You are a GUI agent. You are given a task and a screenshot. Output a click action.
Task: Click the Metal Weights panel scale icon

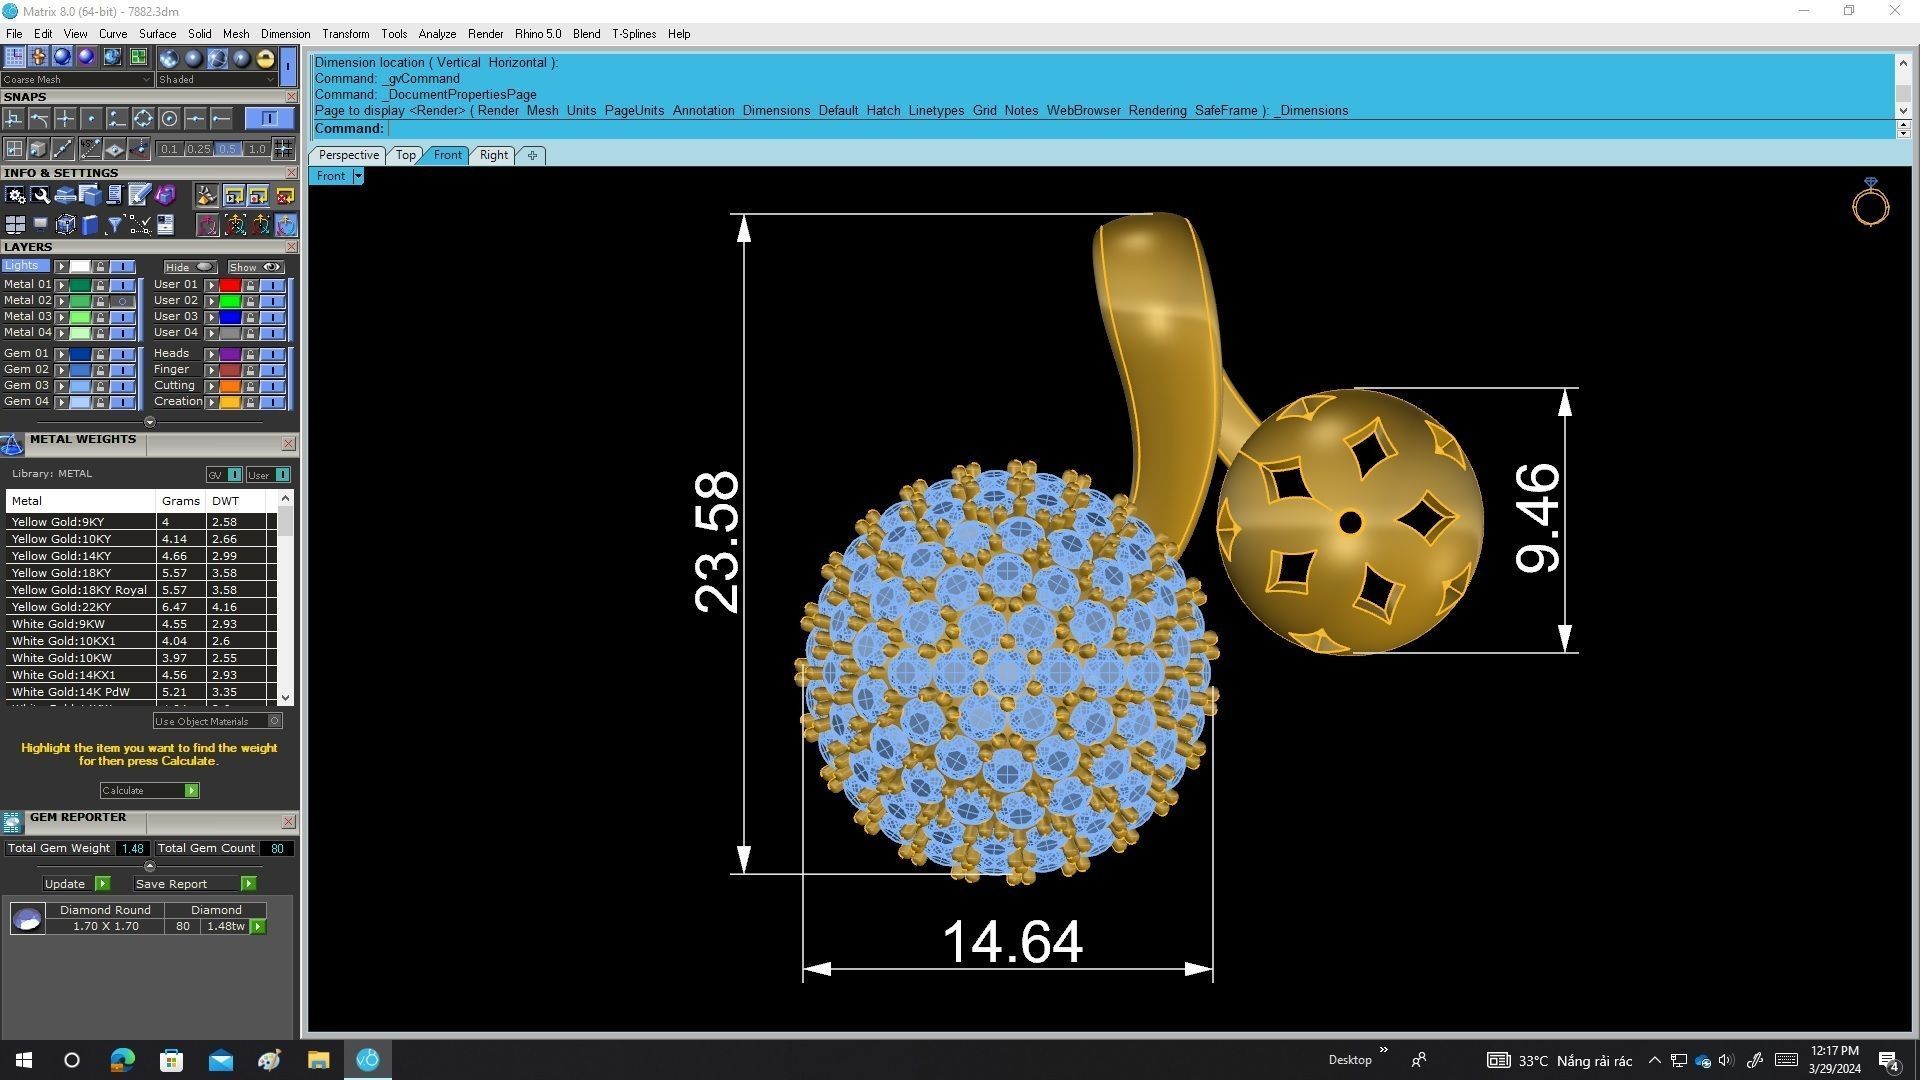tap(12, 444)
